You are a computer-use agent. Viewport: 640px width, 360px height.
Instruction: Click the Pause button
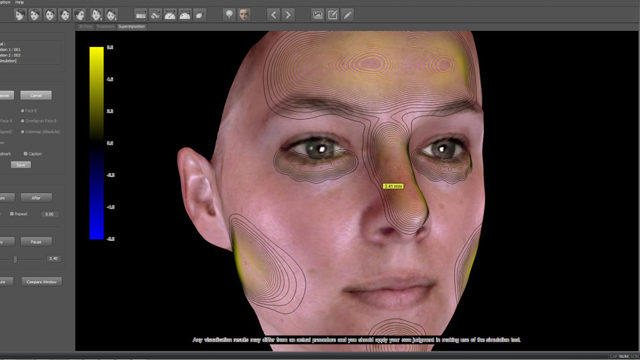36,242
